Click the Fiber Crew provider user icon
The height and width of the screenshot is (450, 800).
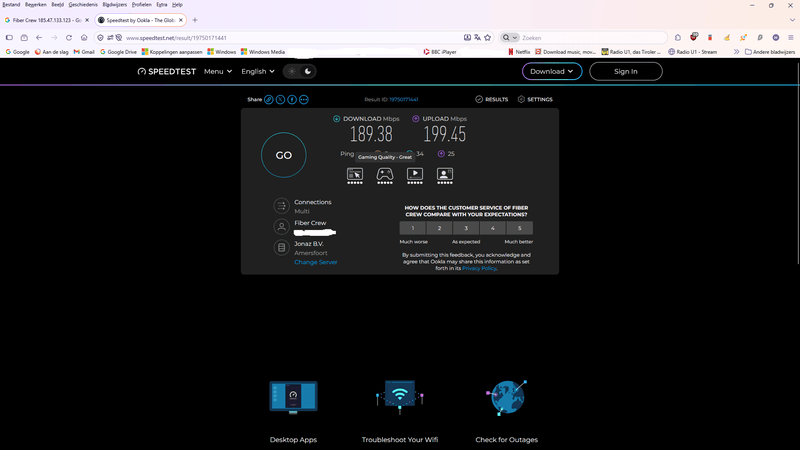click(x=281, y=227)
